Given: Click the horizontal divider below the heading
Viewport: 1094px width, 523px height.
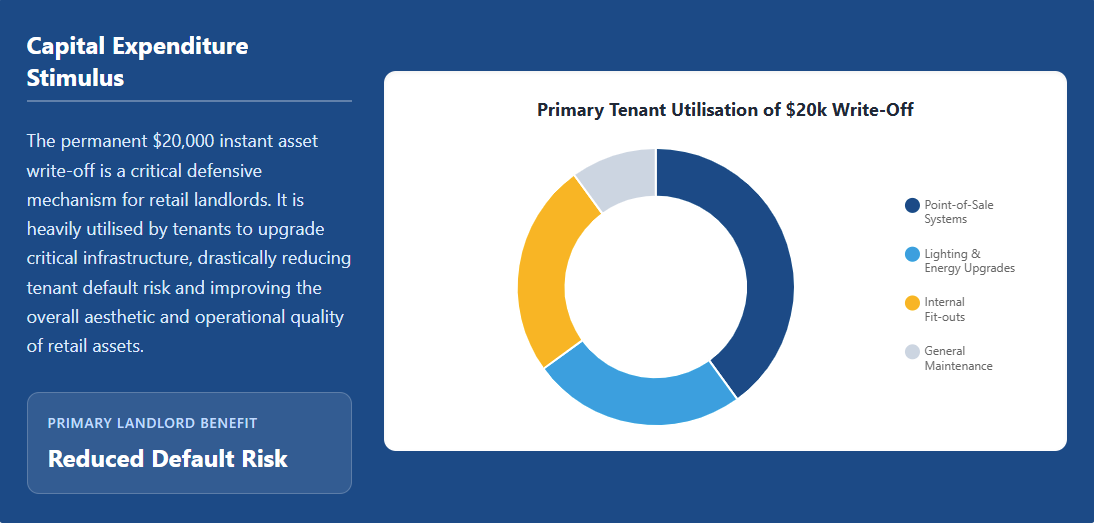Looking at the screenshot, I should [189, 101].
